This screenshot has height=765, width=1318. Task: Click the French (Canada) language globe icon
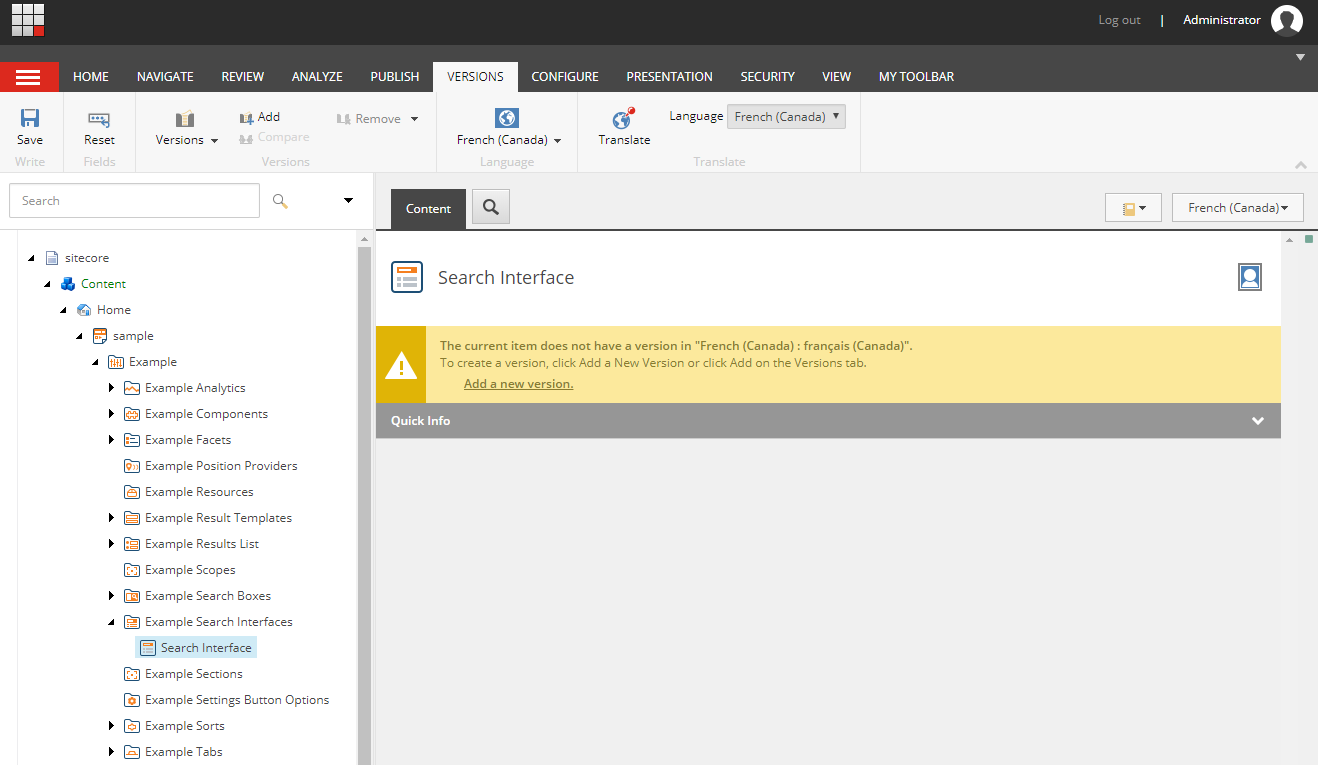506,118
